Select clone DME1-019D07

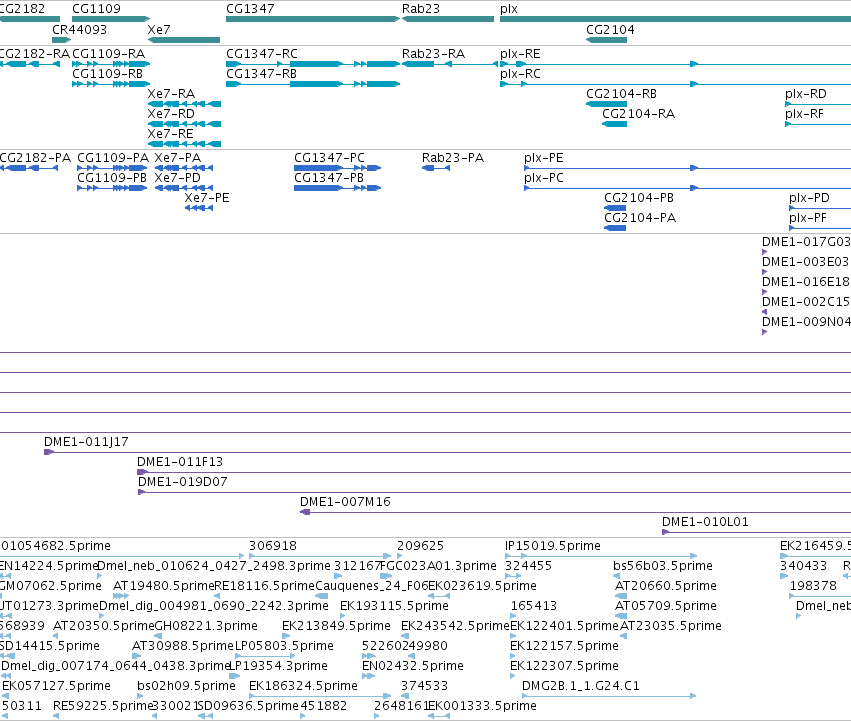point(494,492)
